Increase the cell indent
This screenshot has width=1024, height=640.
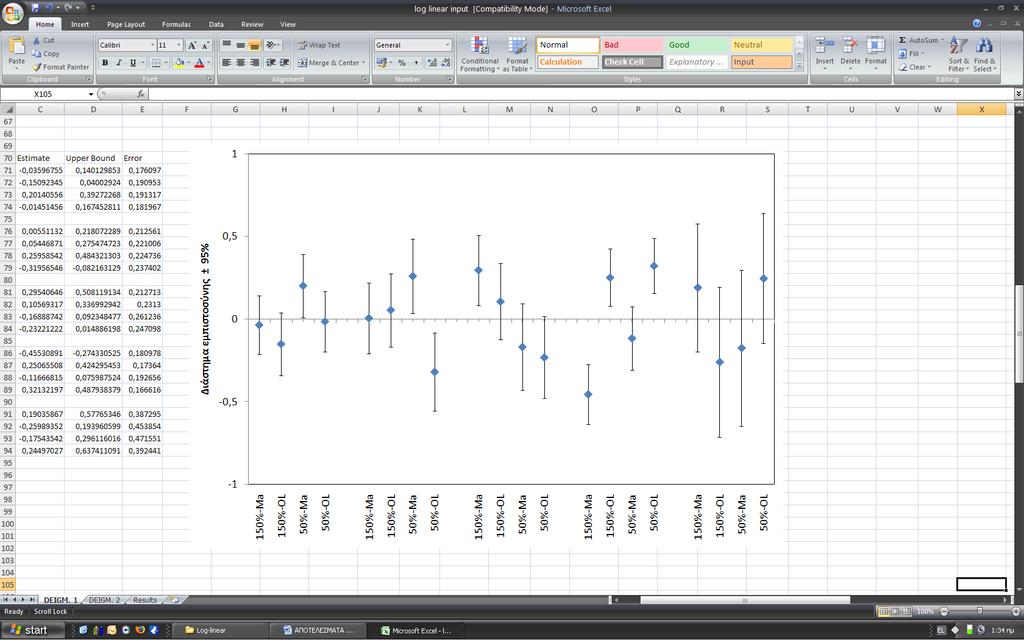click(x=285, y=63)
